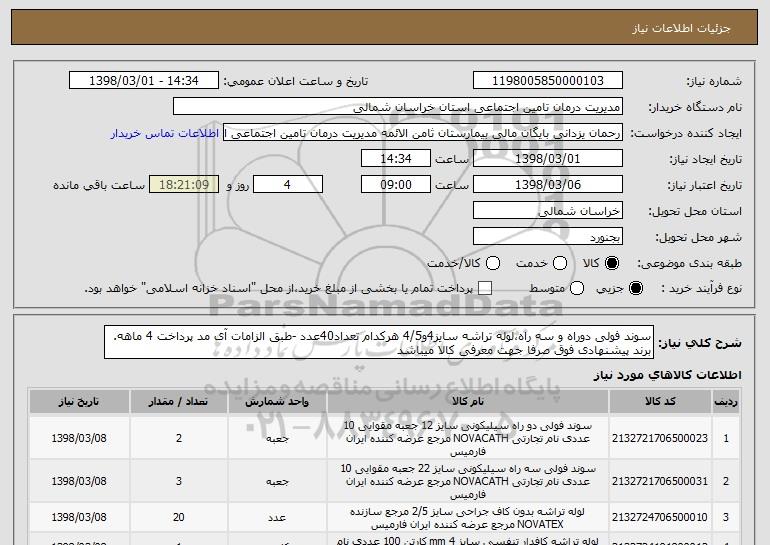
Task: Click the remaining days field showing 4
Action: point(288,185)
